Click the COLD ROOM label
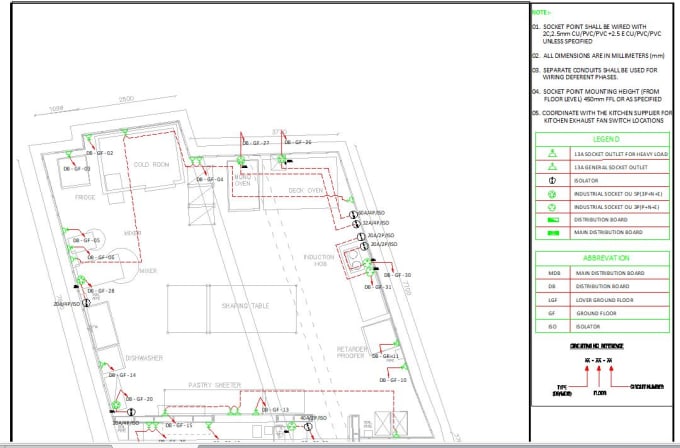Image resolution: width=680 pixels, height=448 pixels. pyautogui.click(x=151, y=164)
